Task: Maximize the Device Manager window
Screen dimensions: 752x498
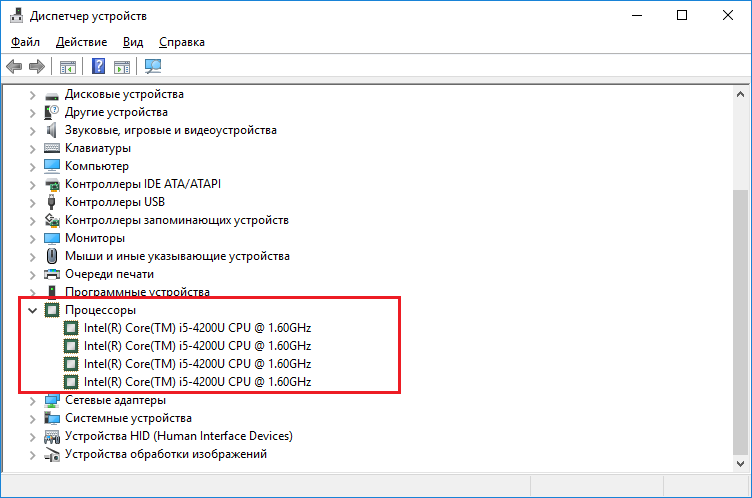Action: pyautogui.click(x=682, y=15)
